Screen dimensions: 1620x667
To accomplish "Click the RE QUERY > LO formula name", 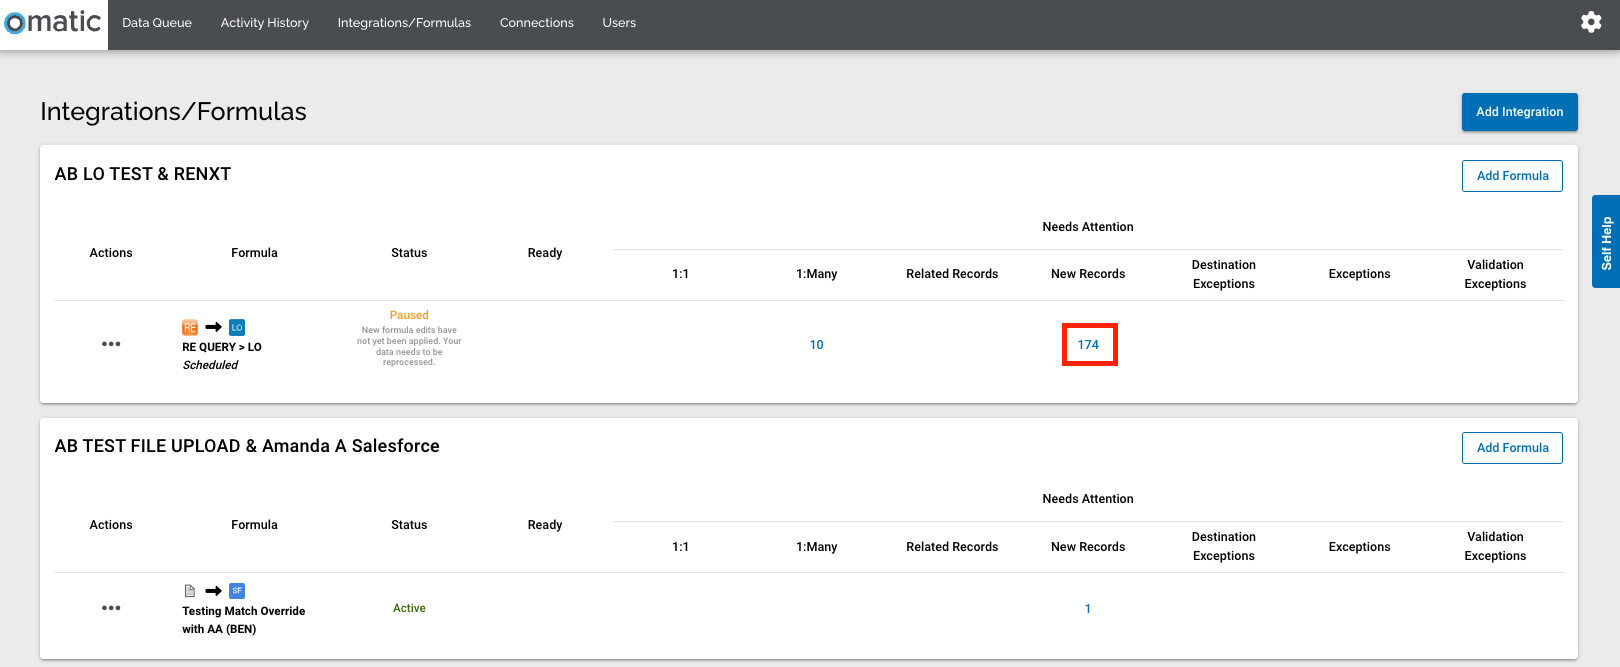I will [x=222, y=347].
